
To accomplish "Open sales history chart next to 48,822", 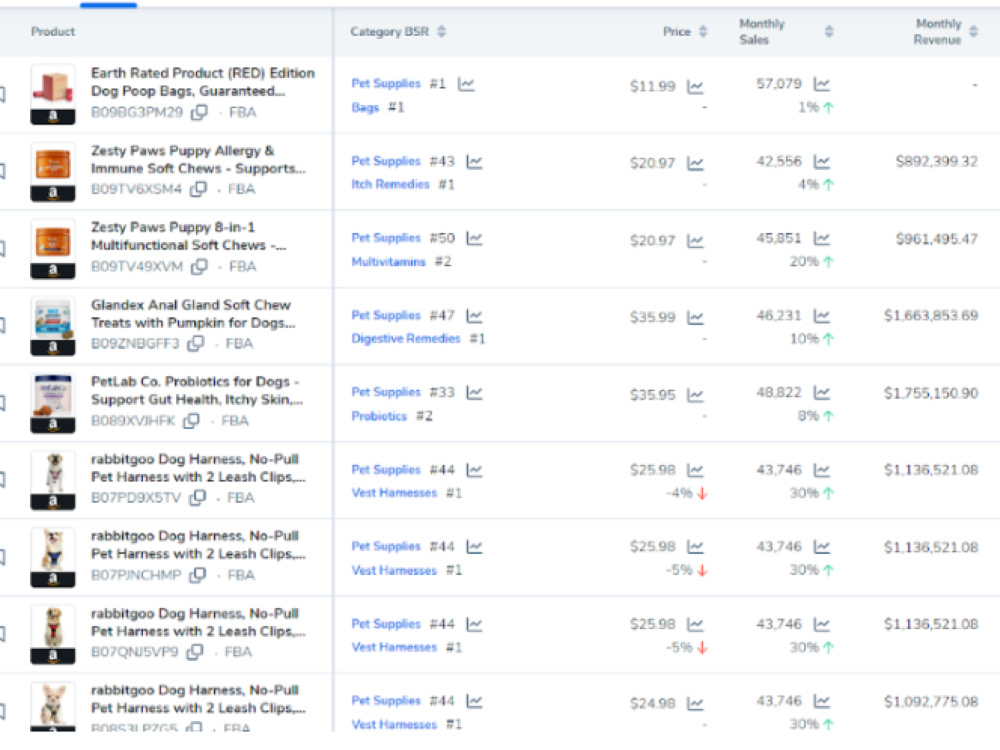I will tap(822, 393).
